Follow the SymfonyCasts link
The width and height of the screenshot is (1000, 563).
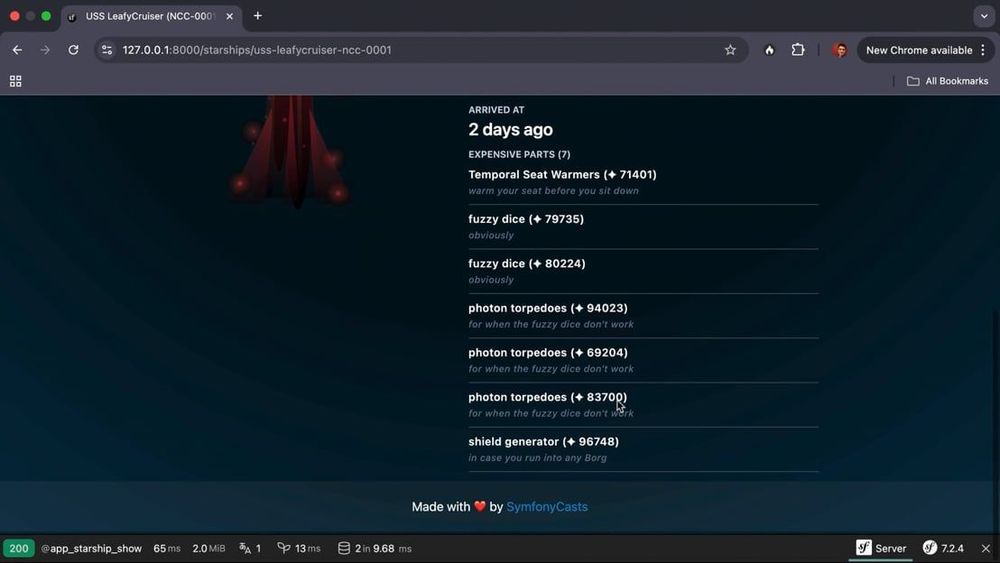click(547, 507)
